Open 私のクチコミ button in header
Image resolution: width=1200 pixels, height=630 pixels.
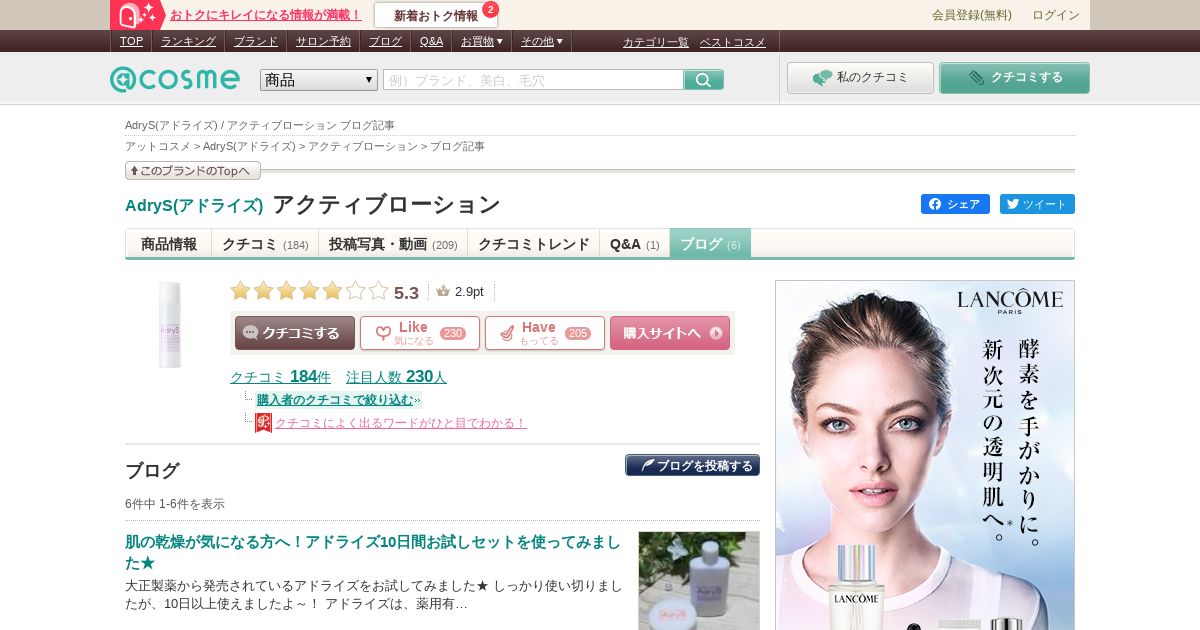click(860, 78)
